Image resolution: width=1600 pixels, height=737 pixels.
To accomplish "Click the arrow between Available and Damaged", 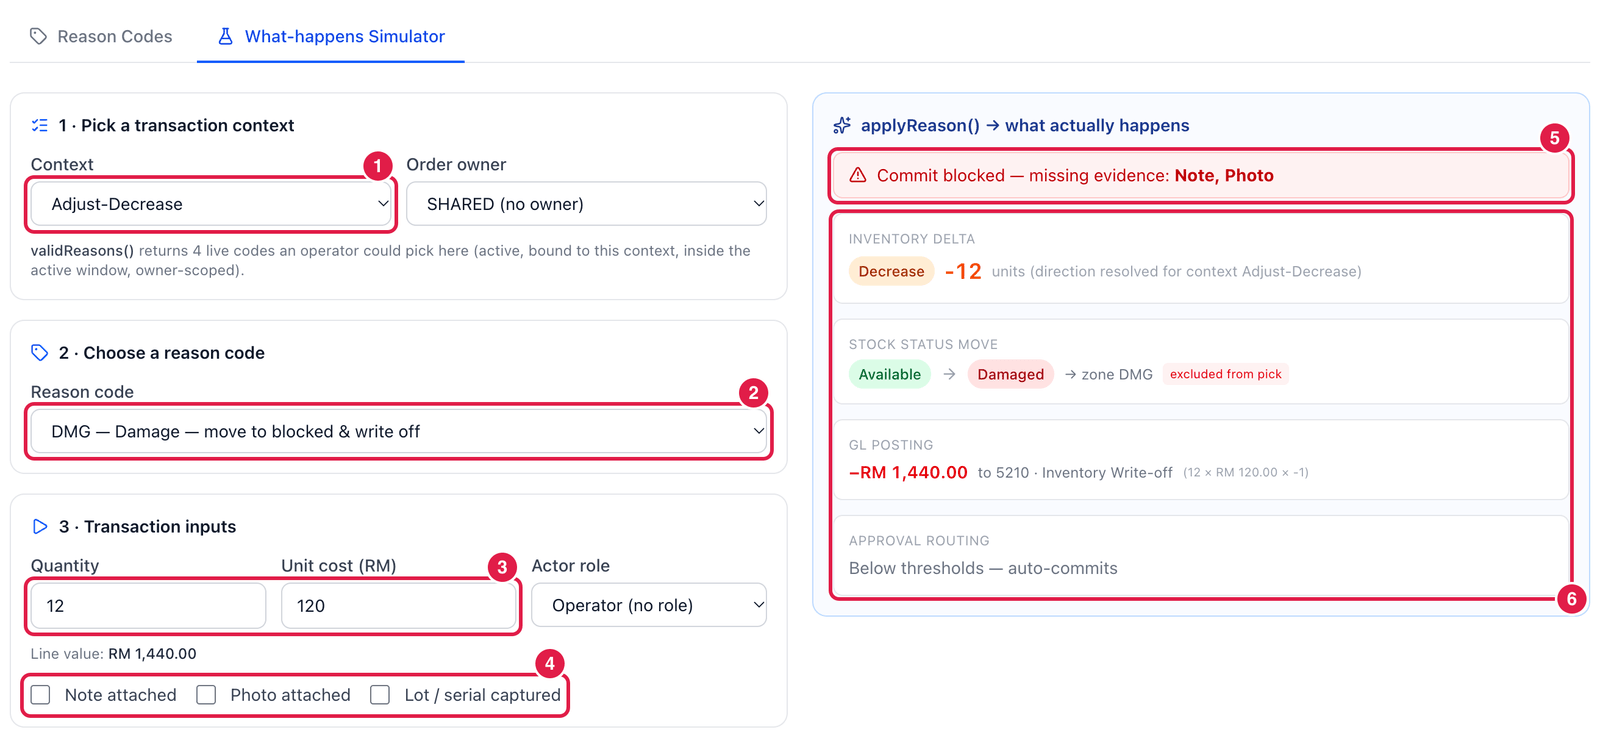I will point(949,374).
